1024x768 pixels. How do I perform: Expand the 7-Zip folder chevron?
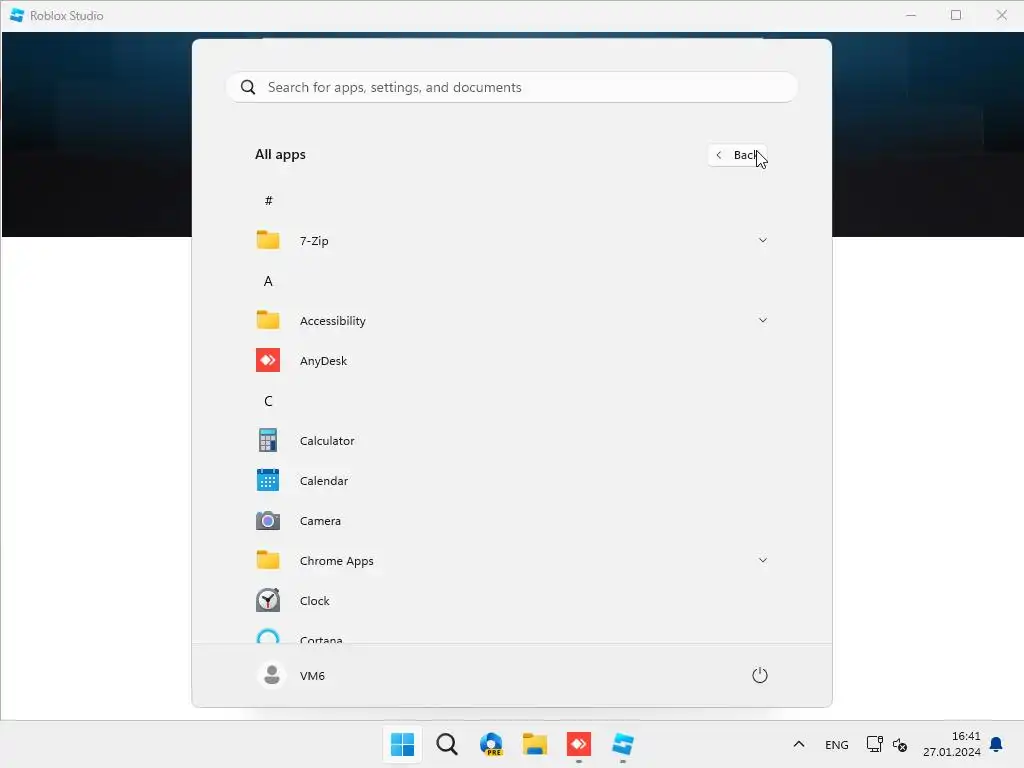[x=762, y=240]
